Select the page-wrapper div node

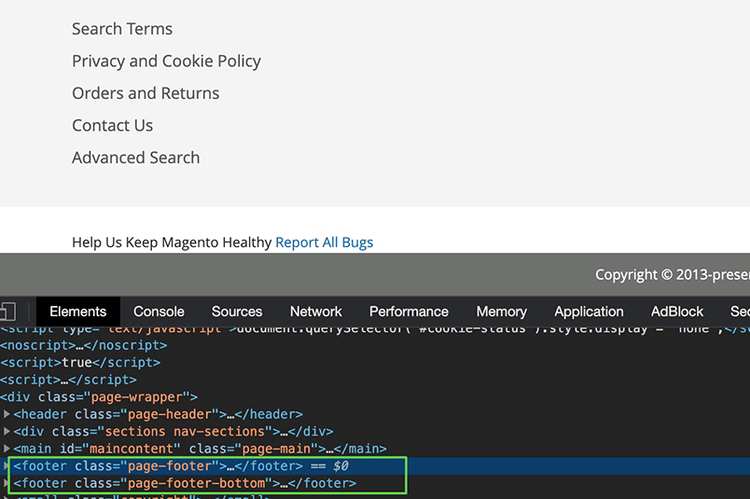(x=100, y=397)
